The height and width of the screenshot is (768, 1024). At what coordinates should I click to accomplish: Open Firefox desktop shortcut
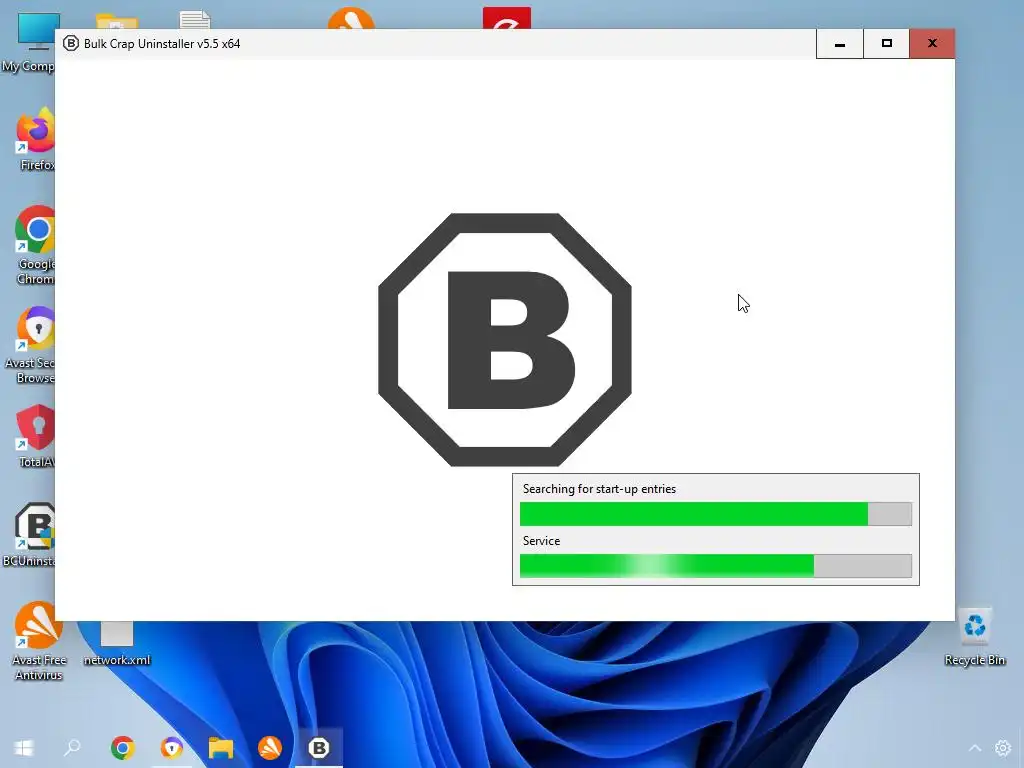coord(36,139)
